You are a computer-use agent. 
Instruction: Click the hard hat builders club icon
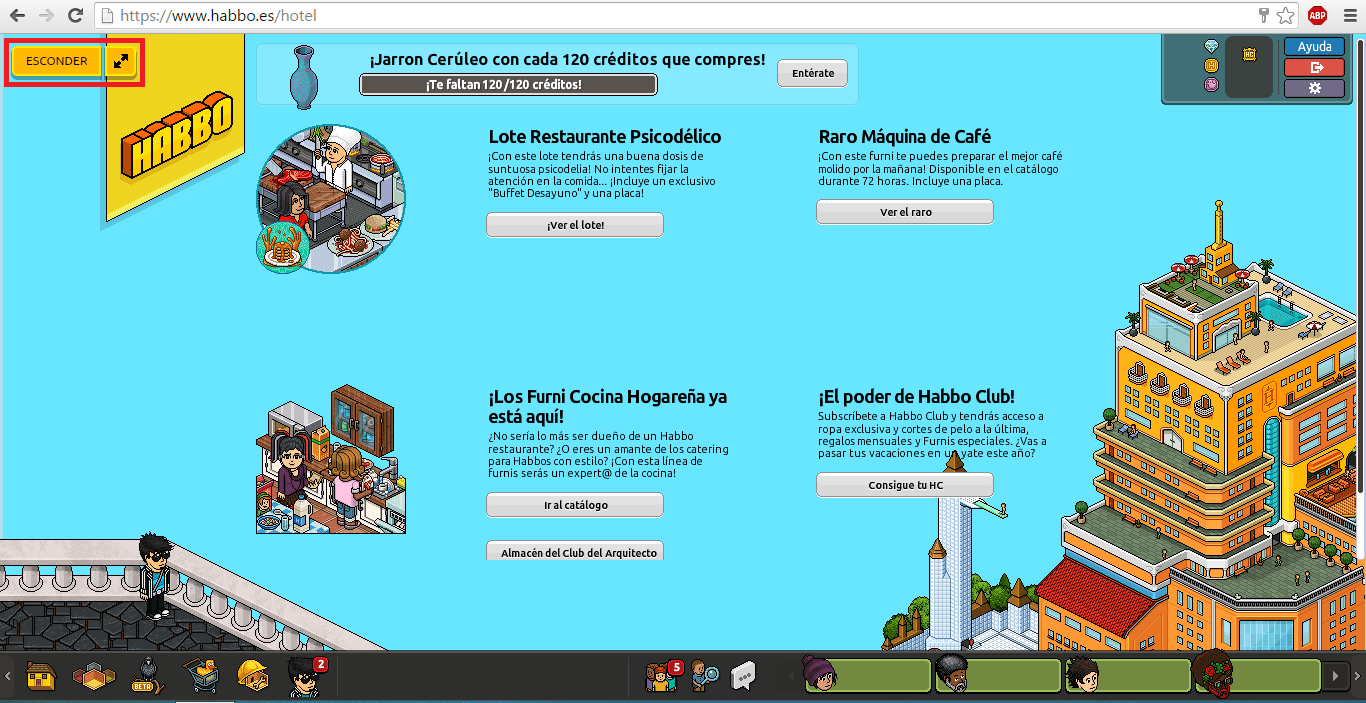coord(252,677)
